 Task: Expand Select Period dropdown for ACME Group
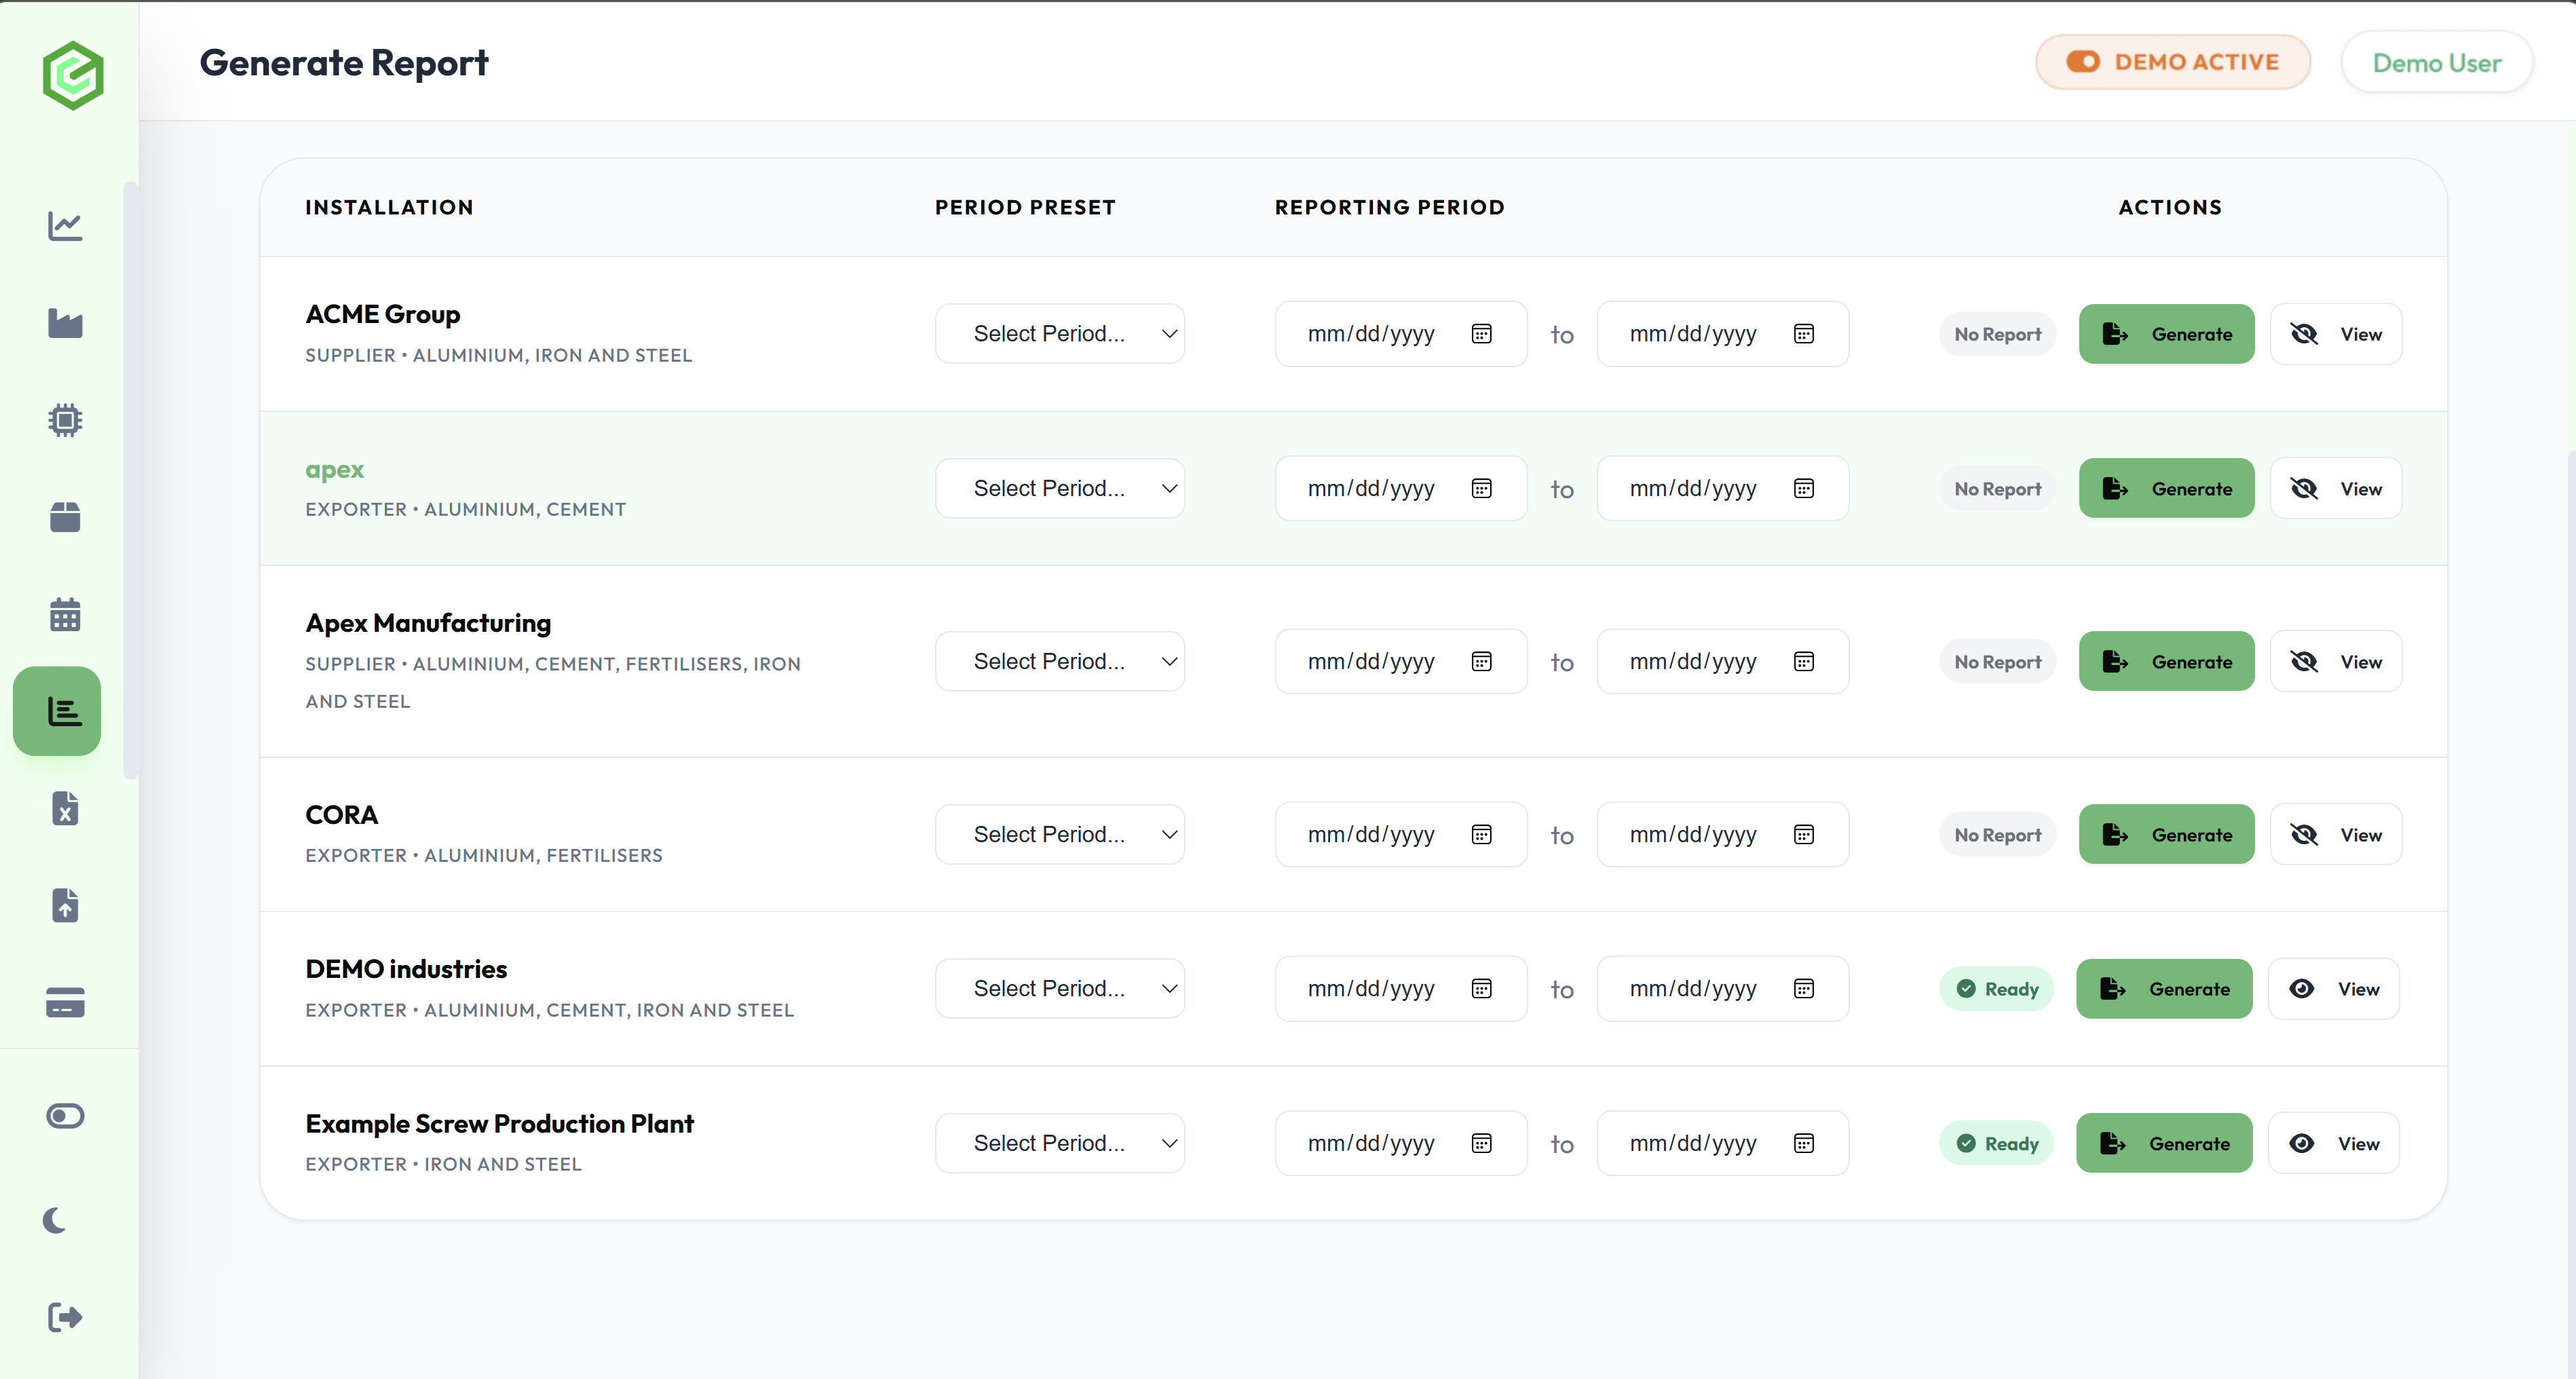(1059, 334)
